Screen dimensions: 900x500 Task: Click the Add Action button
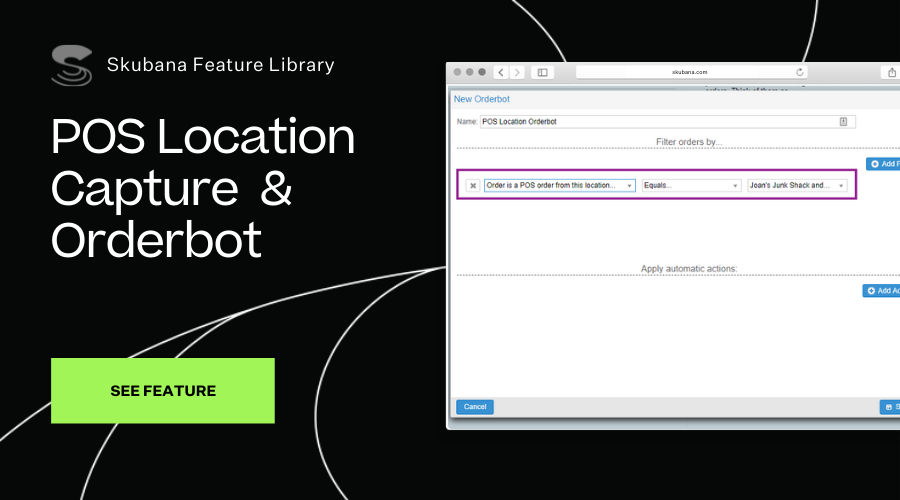click(x=882, y=290)
